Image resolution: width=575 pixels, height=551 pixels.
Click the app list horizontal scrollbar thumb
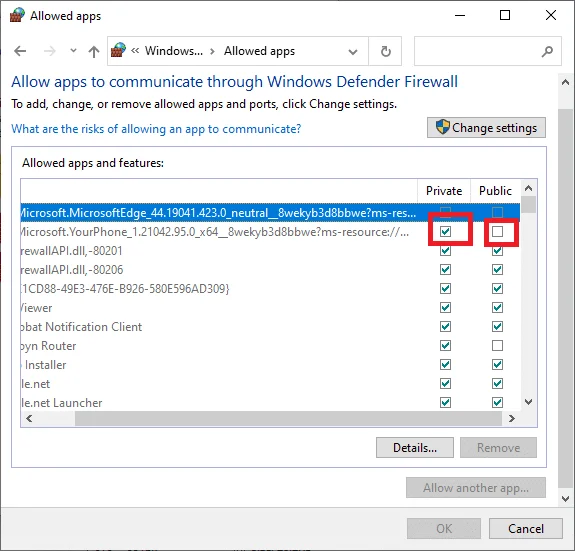pos(288,419)
